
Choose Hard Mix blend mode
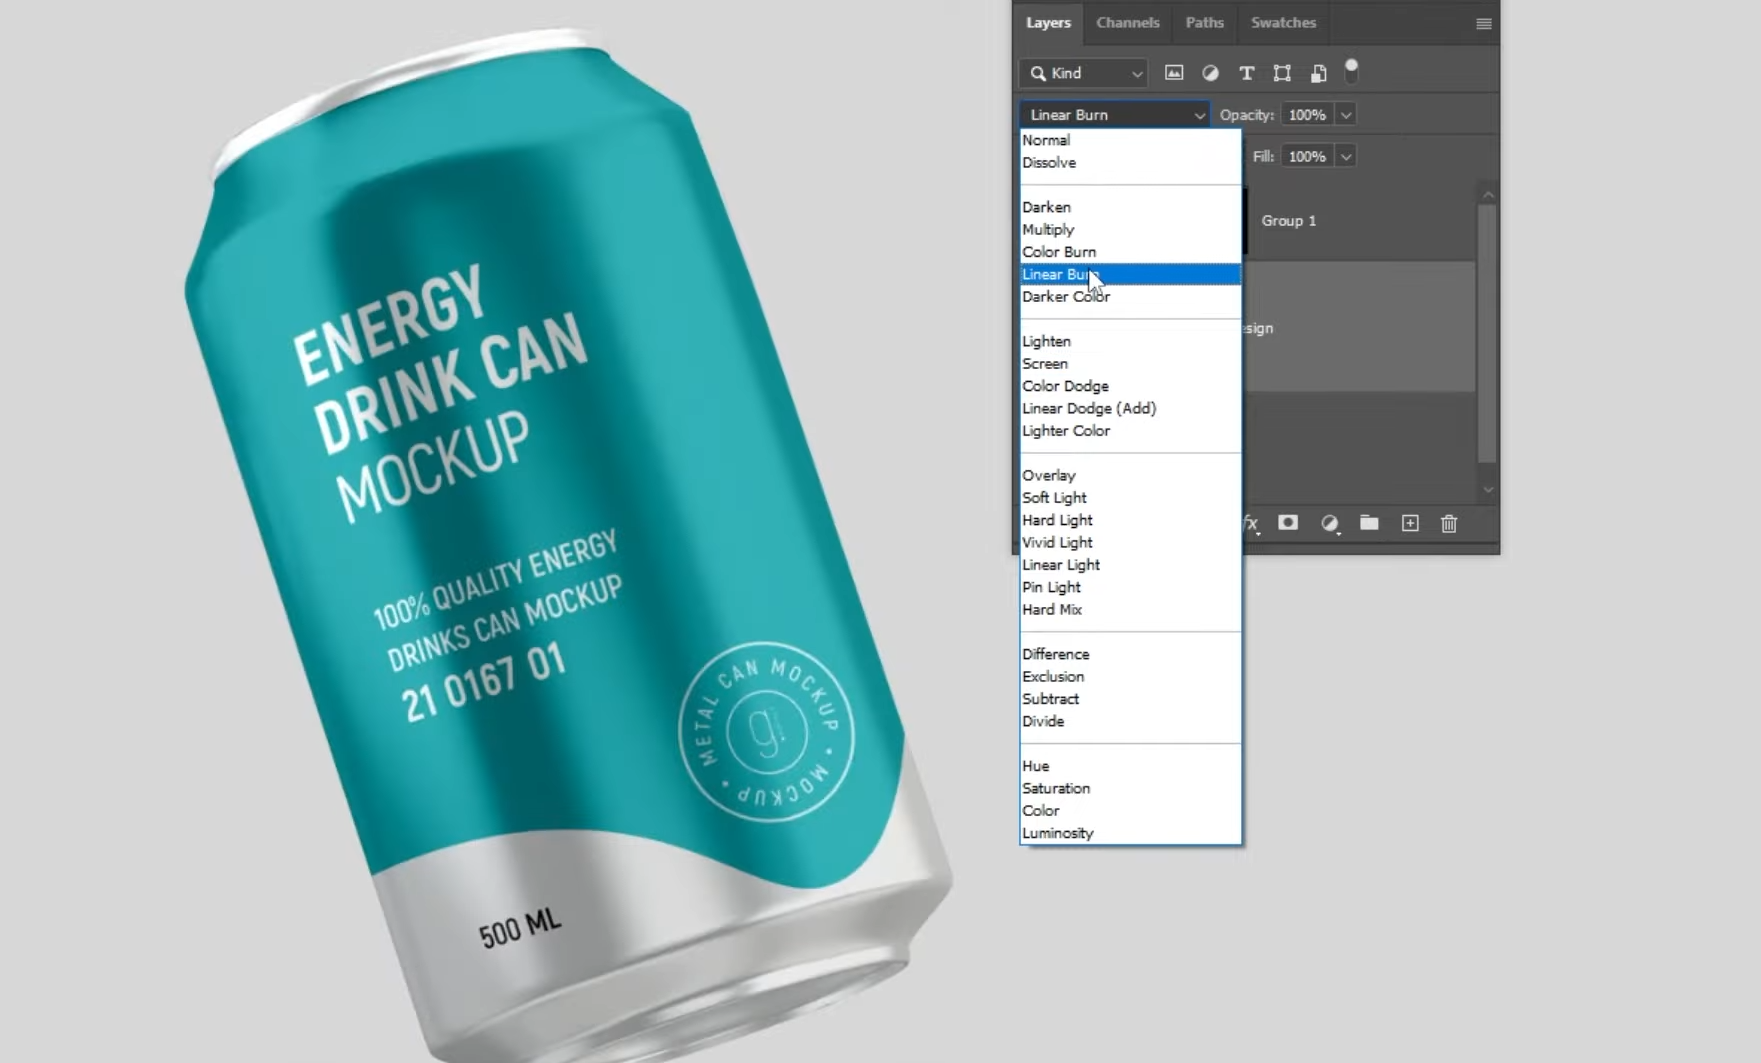[1130, 609]
